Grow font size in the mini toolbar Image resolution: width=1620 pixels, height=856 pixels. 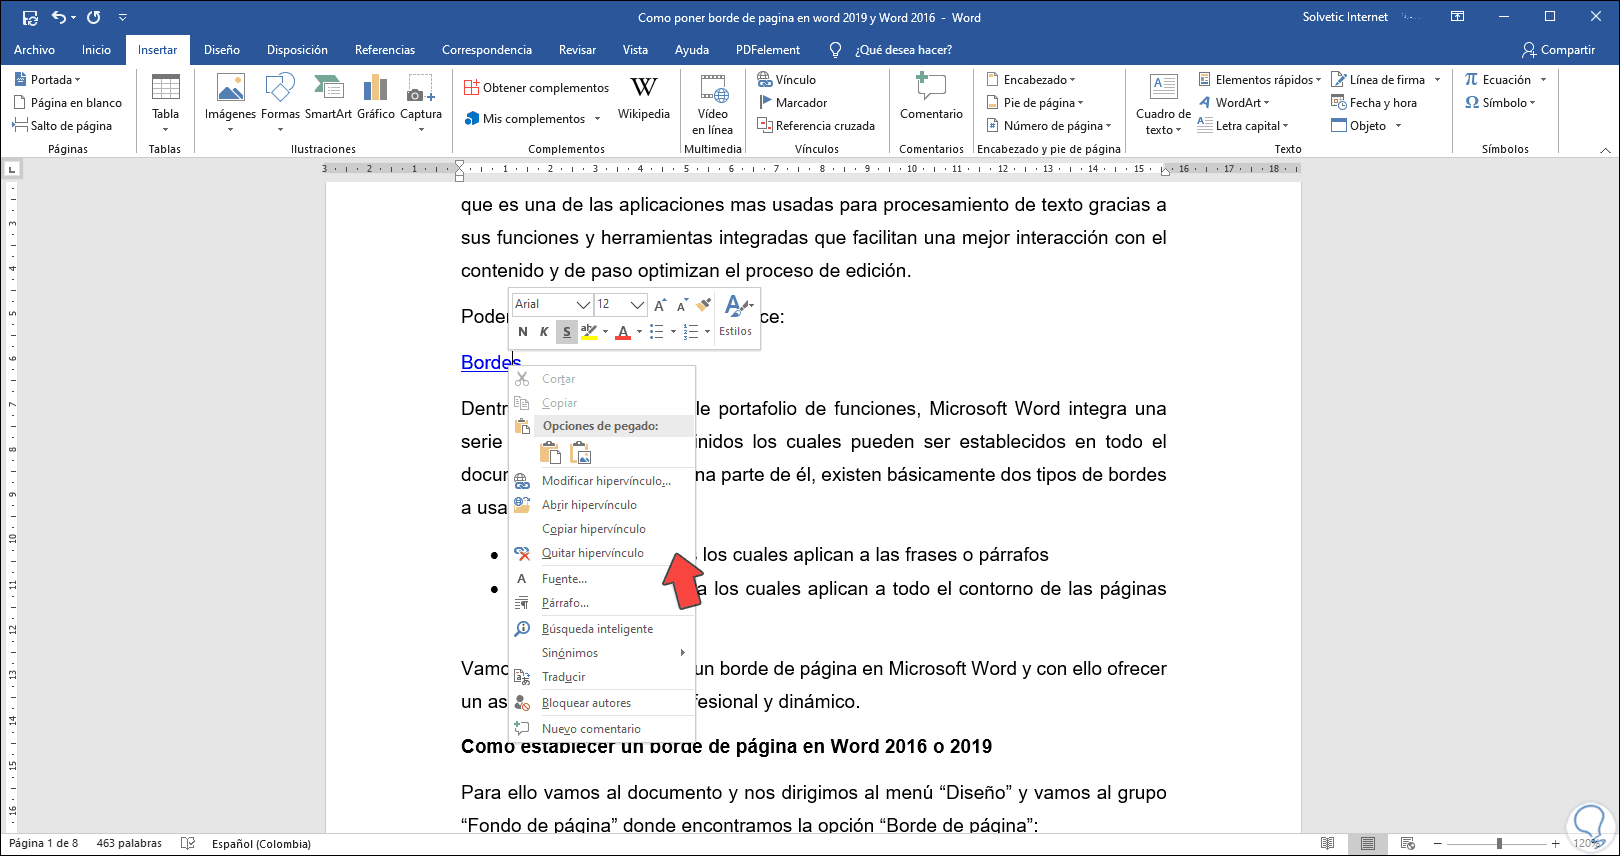pyautogui.click(x=660, y=305)
